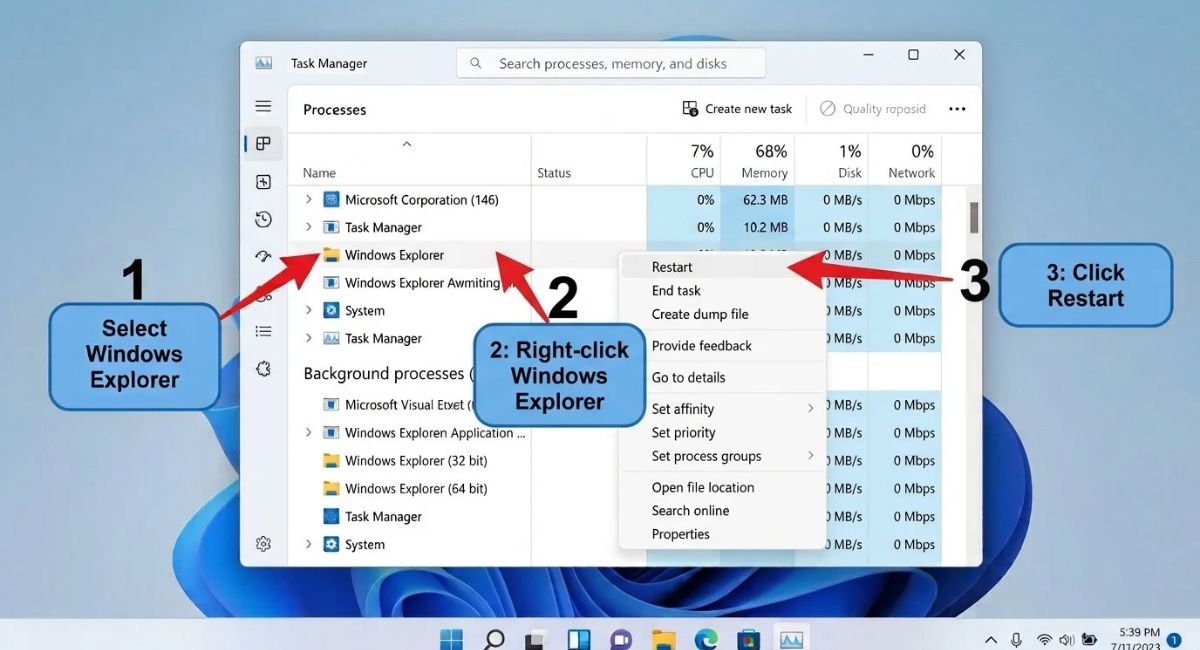This screenshot has height=650, width=1200.
Task: Open the Chat app in the taskbar
Action: [x=621, y=638]
